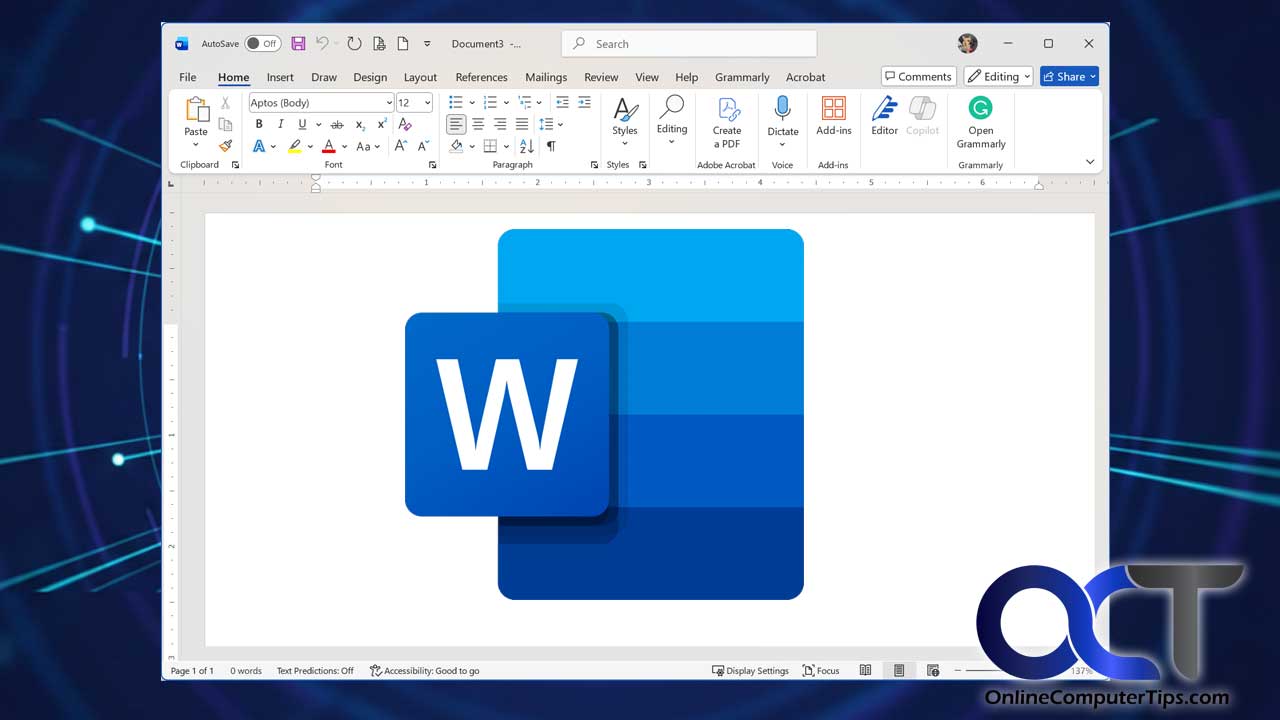Switch to the Insert tab
Image resolution: width=1280 pixels, height=720 pixels.
coord(280,77)
